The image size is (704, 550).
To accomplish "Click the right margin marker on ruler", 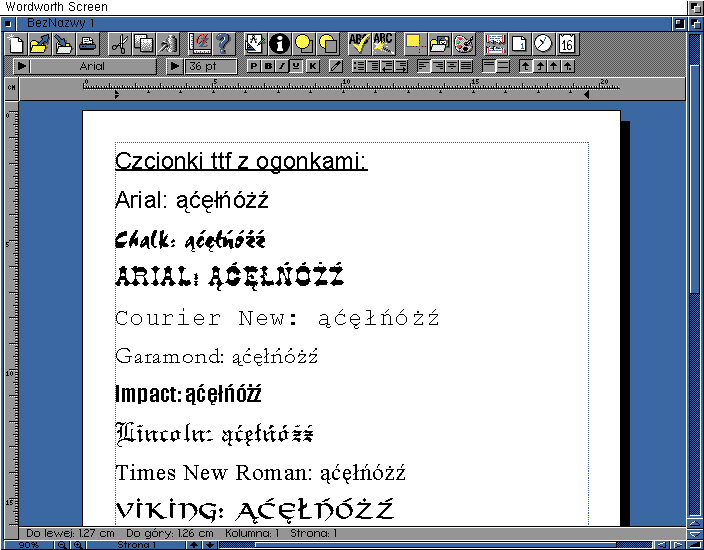I will (586, 95).
